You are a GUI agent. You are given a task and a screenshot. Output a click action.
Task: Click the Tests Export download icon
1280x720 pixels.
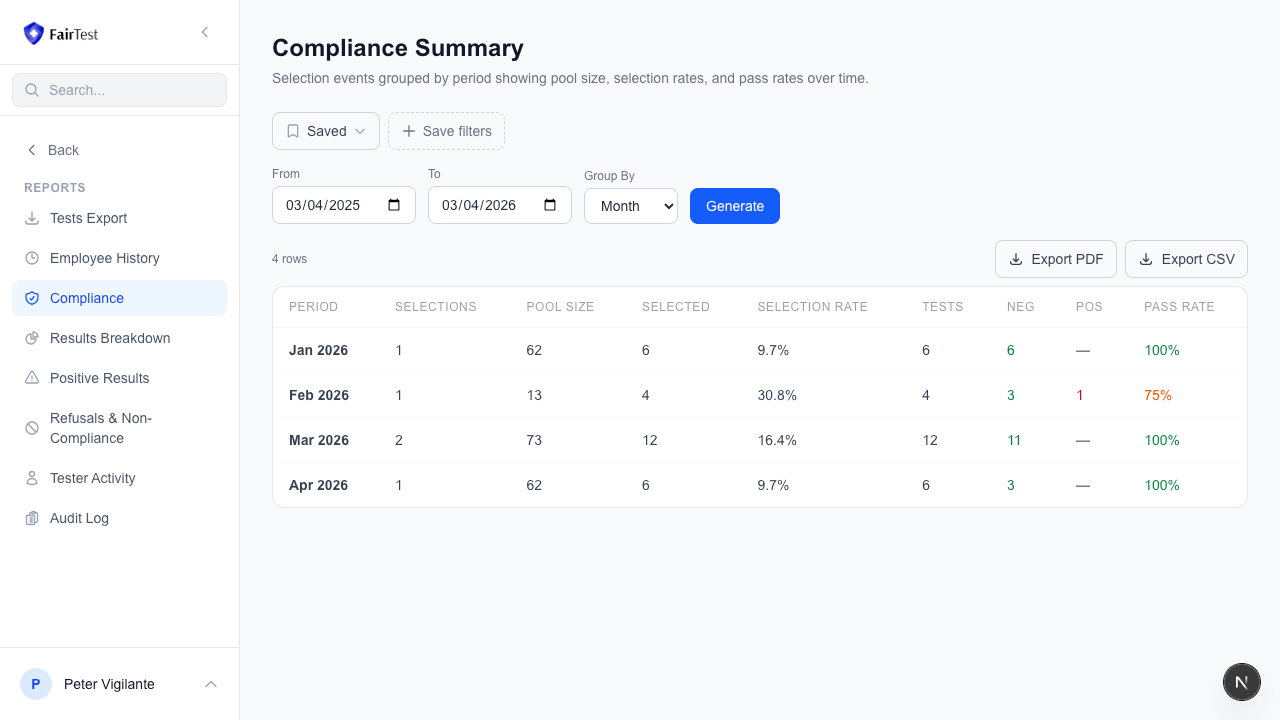32,218
